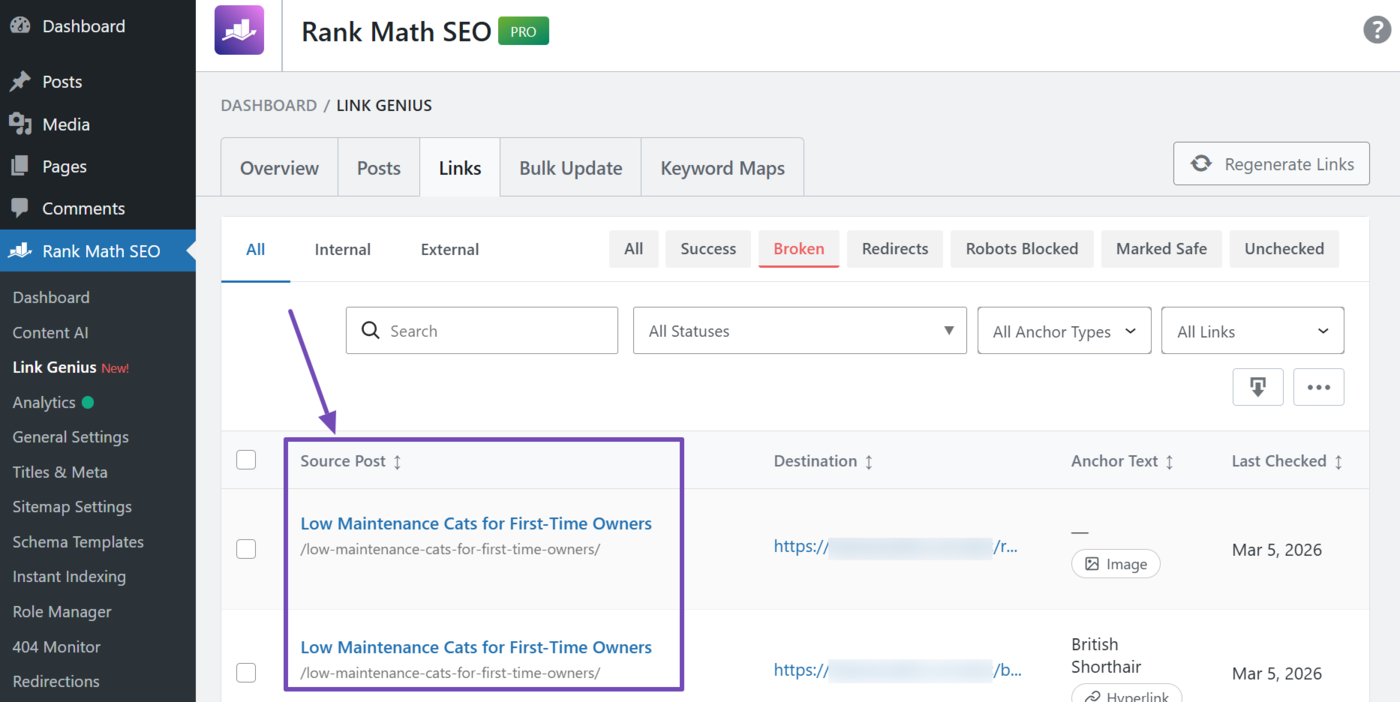Switch to the Posts tab in Link Genius

click(x=379, y=168)
